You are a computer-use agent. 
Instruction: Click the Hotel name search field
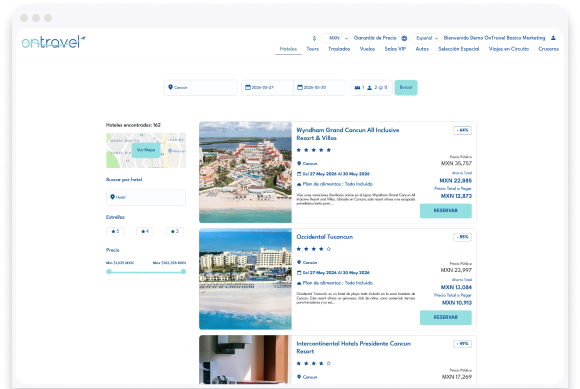tap(146, 197)
